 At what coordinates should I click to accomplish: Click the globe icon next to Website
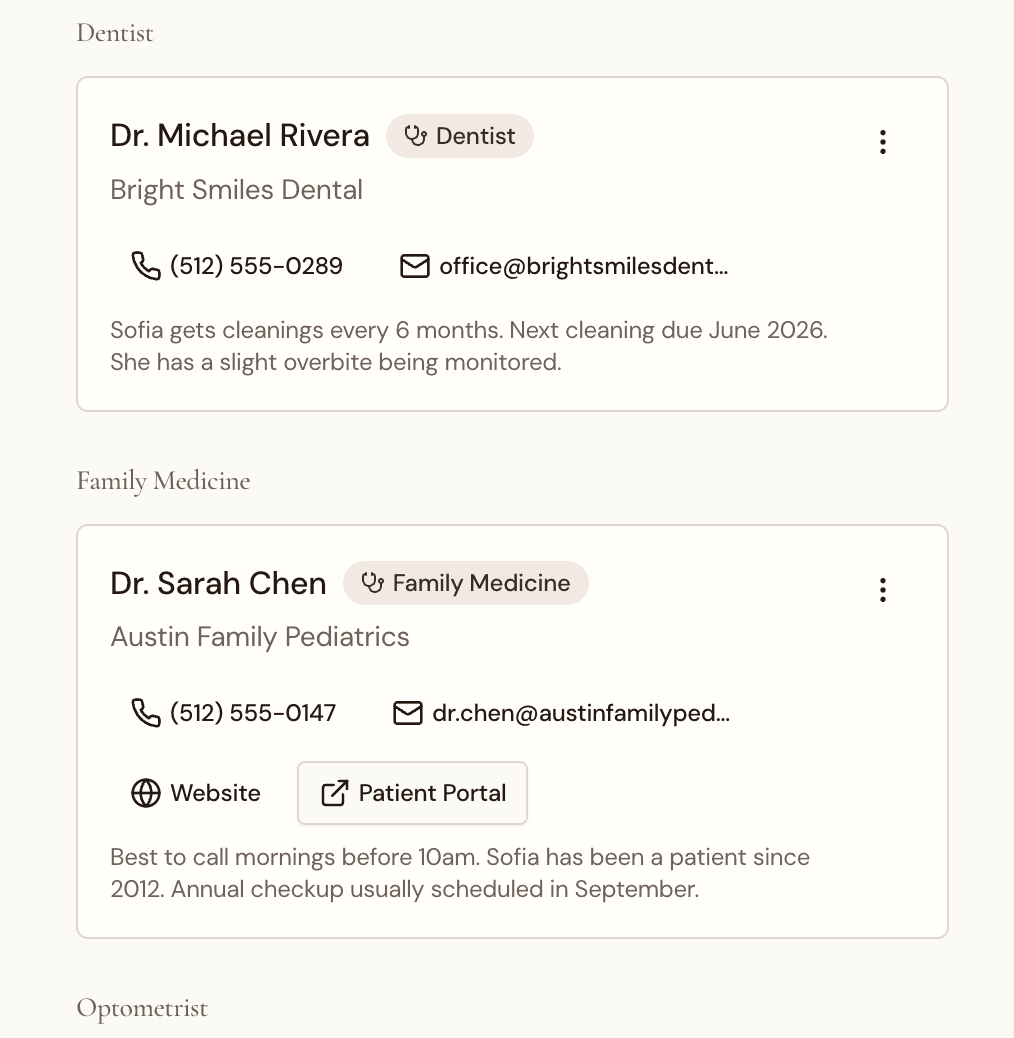pos(146,793)
